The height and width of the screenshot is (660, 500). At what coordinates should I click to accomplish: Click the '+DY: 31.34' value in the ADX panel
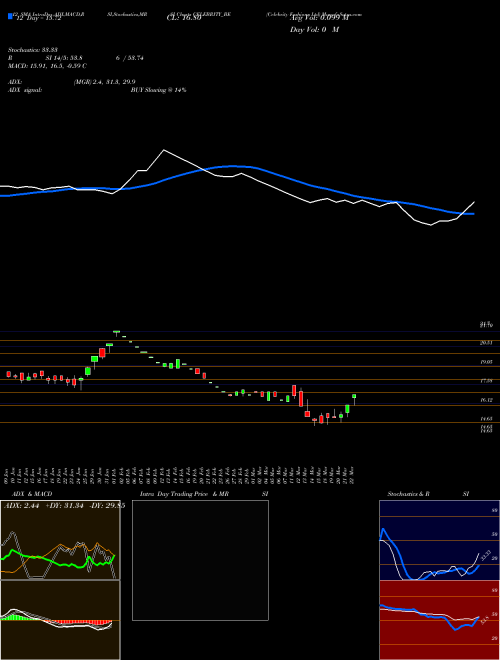click(65, 506)
